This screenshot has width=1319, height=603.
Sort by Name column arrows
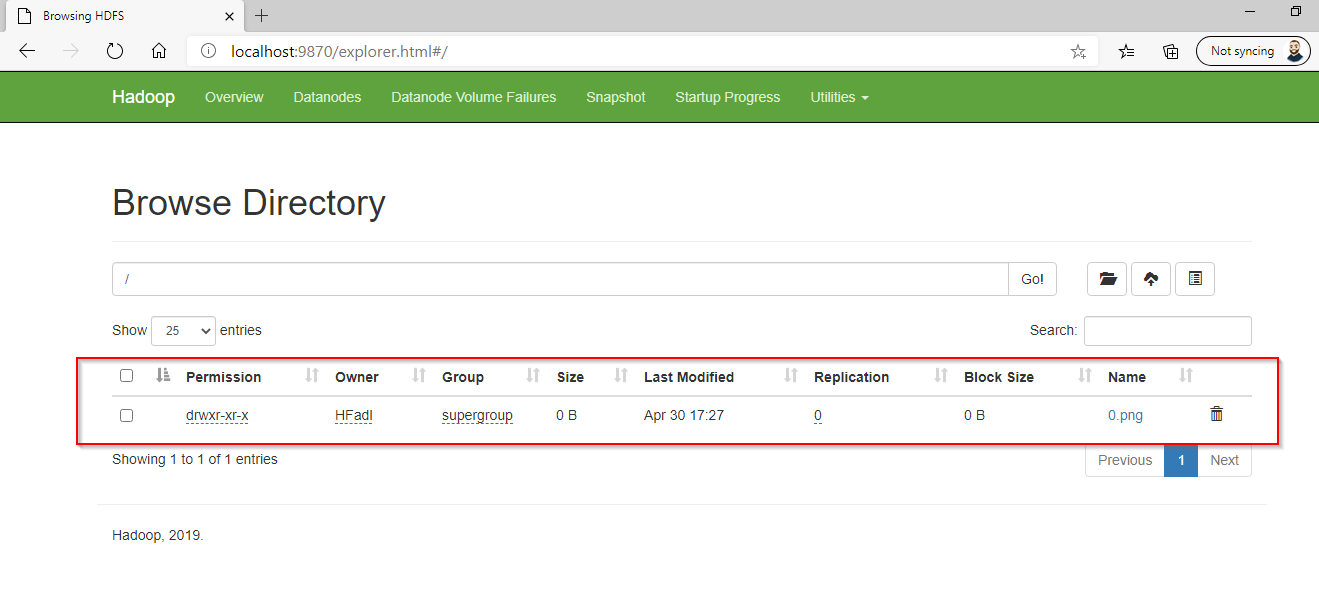[1186, 376]
